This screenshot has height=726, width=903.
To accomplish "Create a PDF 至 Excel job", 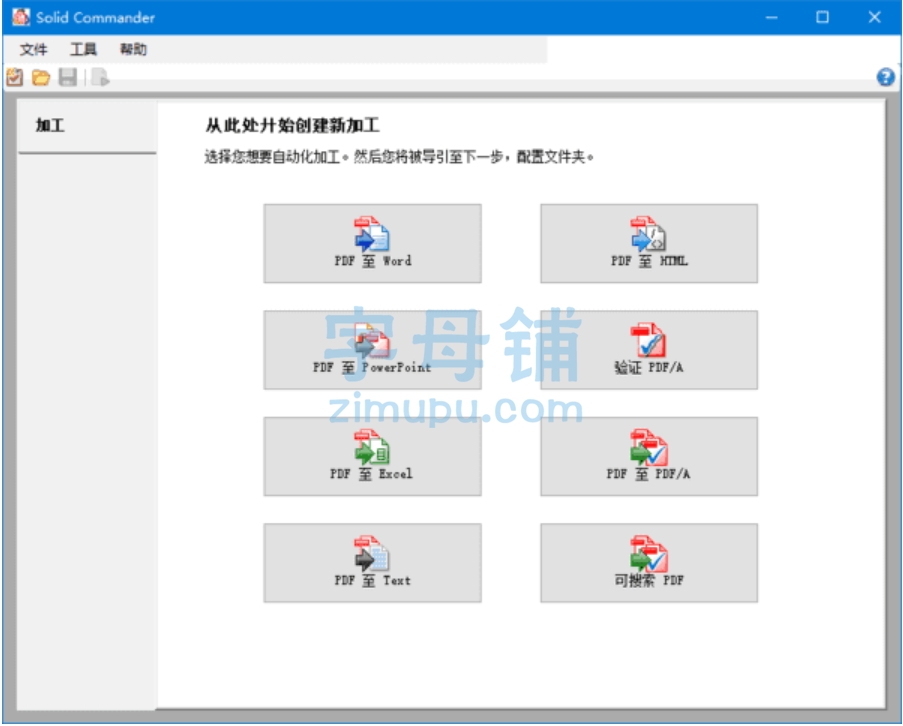I will [373, 457].
